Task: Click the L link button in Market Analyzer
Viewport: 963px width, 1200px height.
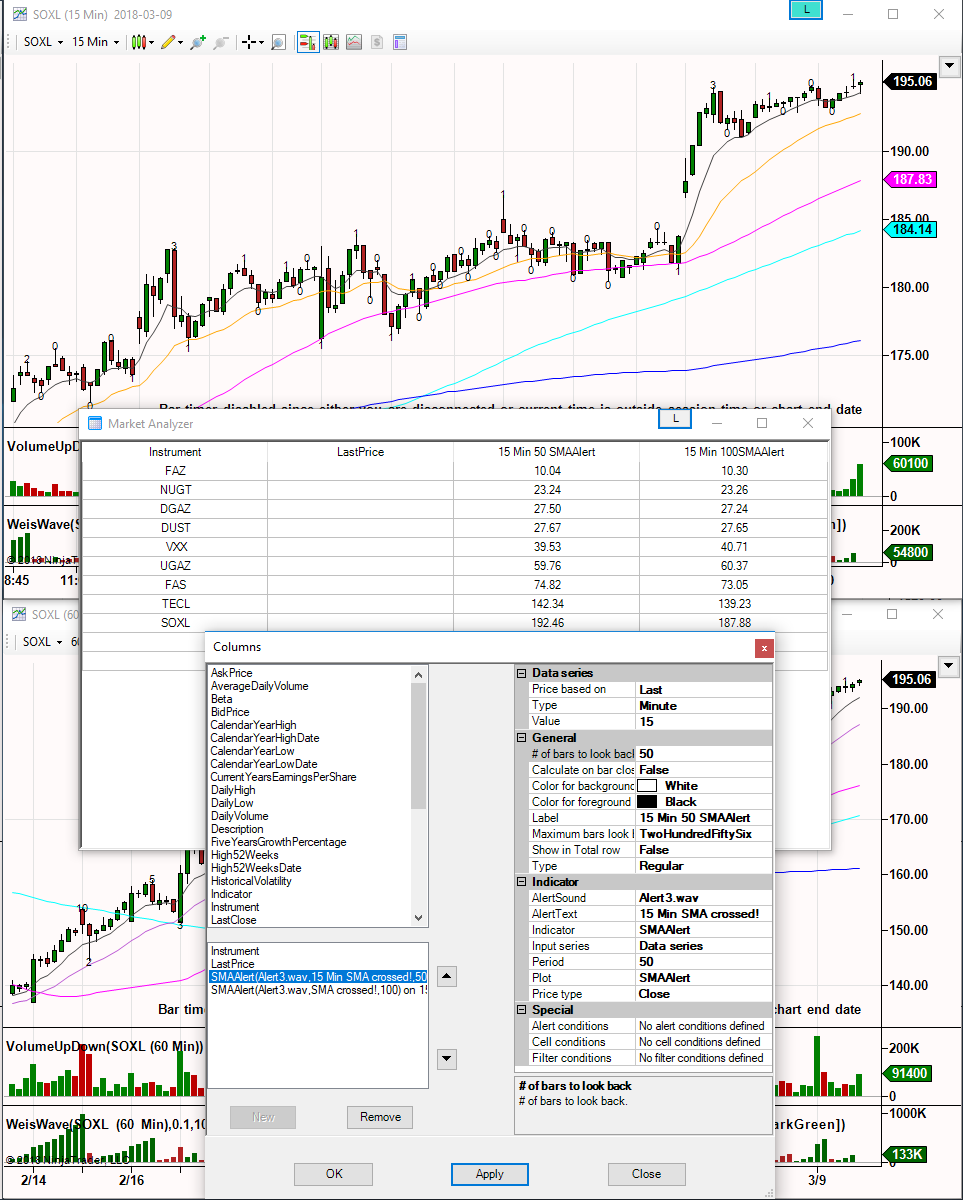Action: point(675,420)
